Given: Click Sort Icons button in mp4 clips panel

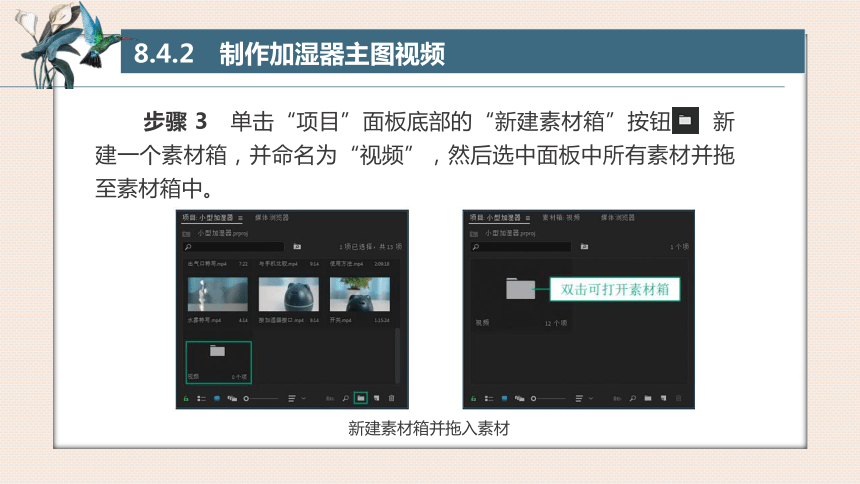Looking at the screenshot, I should (292, 398).
